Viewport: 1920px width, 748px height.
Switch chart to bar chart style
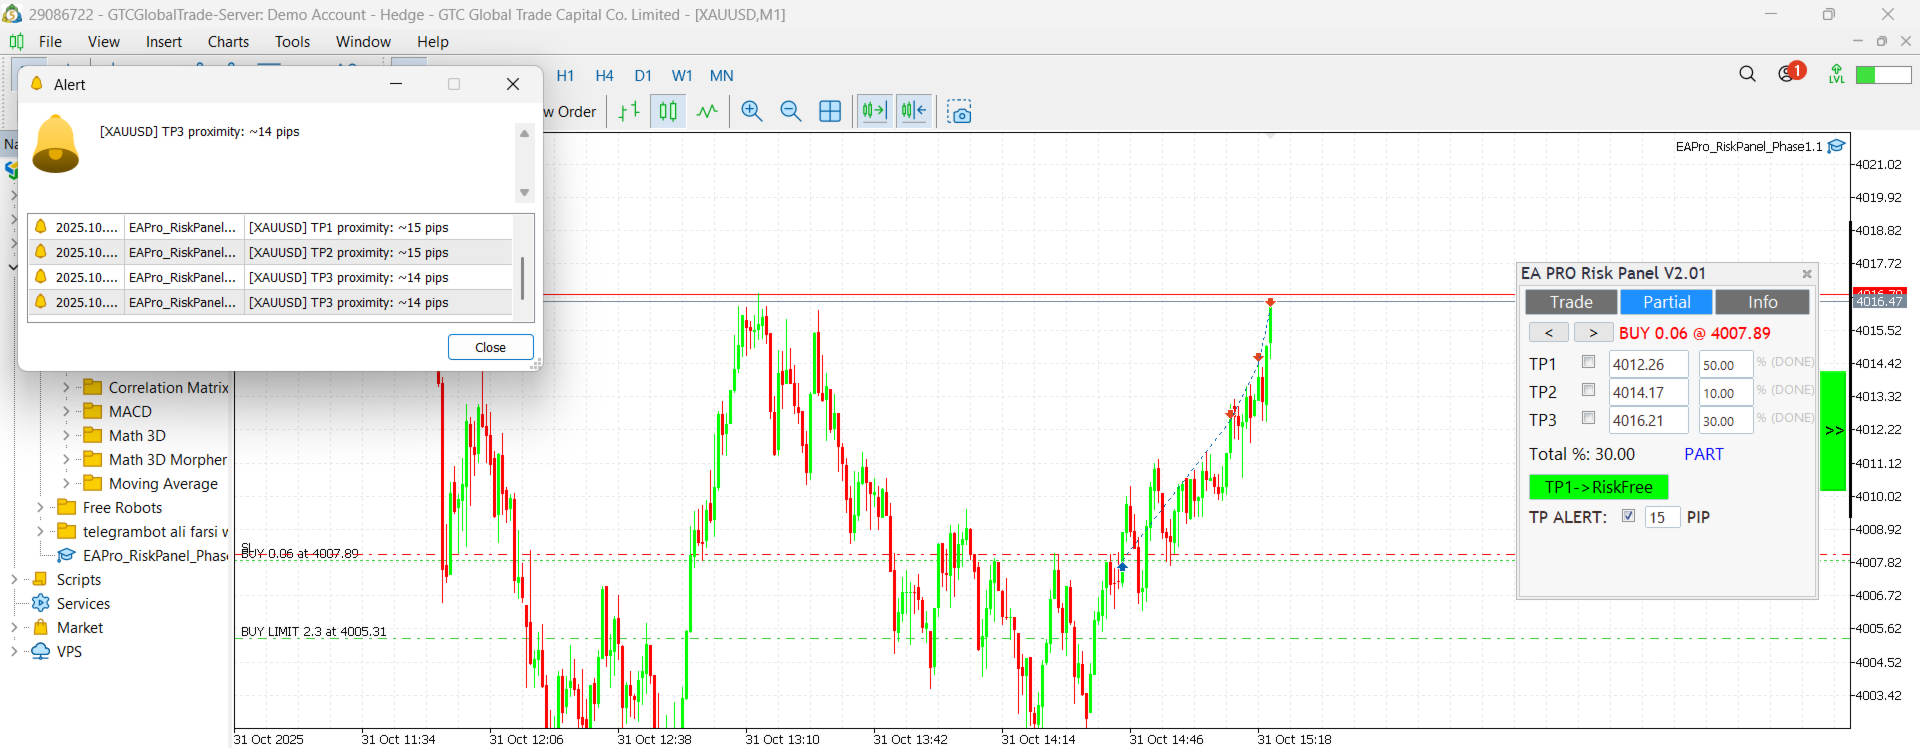[x=629, y=112]
